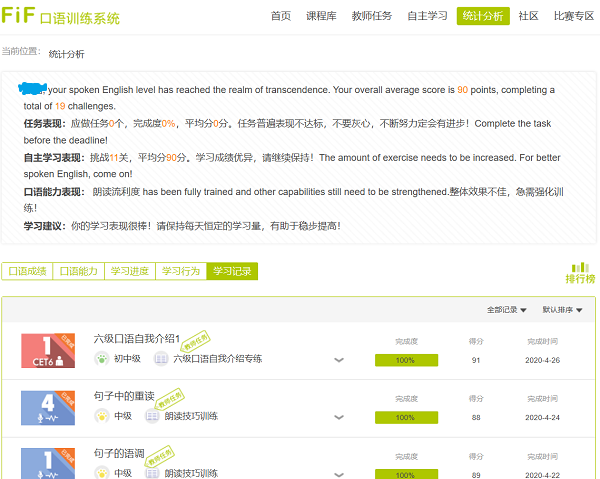Screen dimensions: 600x479
Task: Click the paw level icon beside 初中级
Action: [x=102, y=359]
